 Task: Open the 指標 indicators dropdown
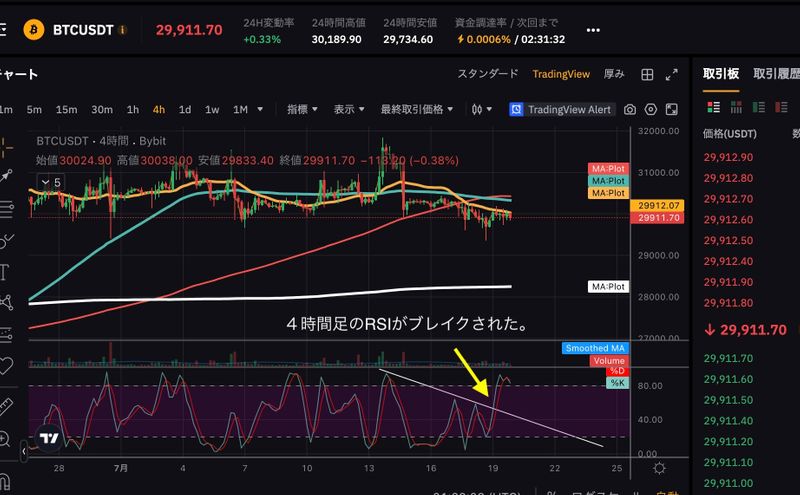(x=302, y=109)
